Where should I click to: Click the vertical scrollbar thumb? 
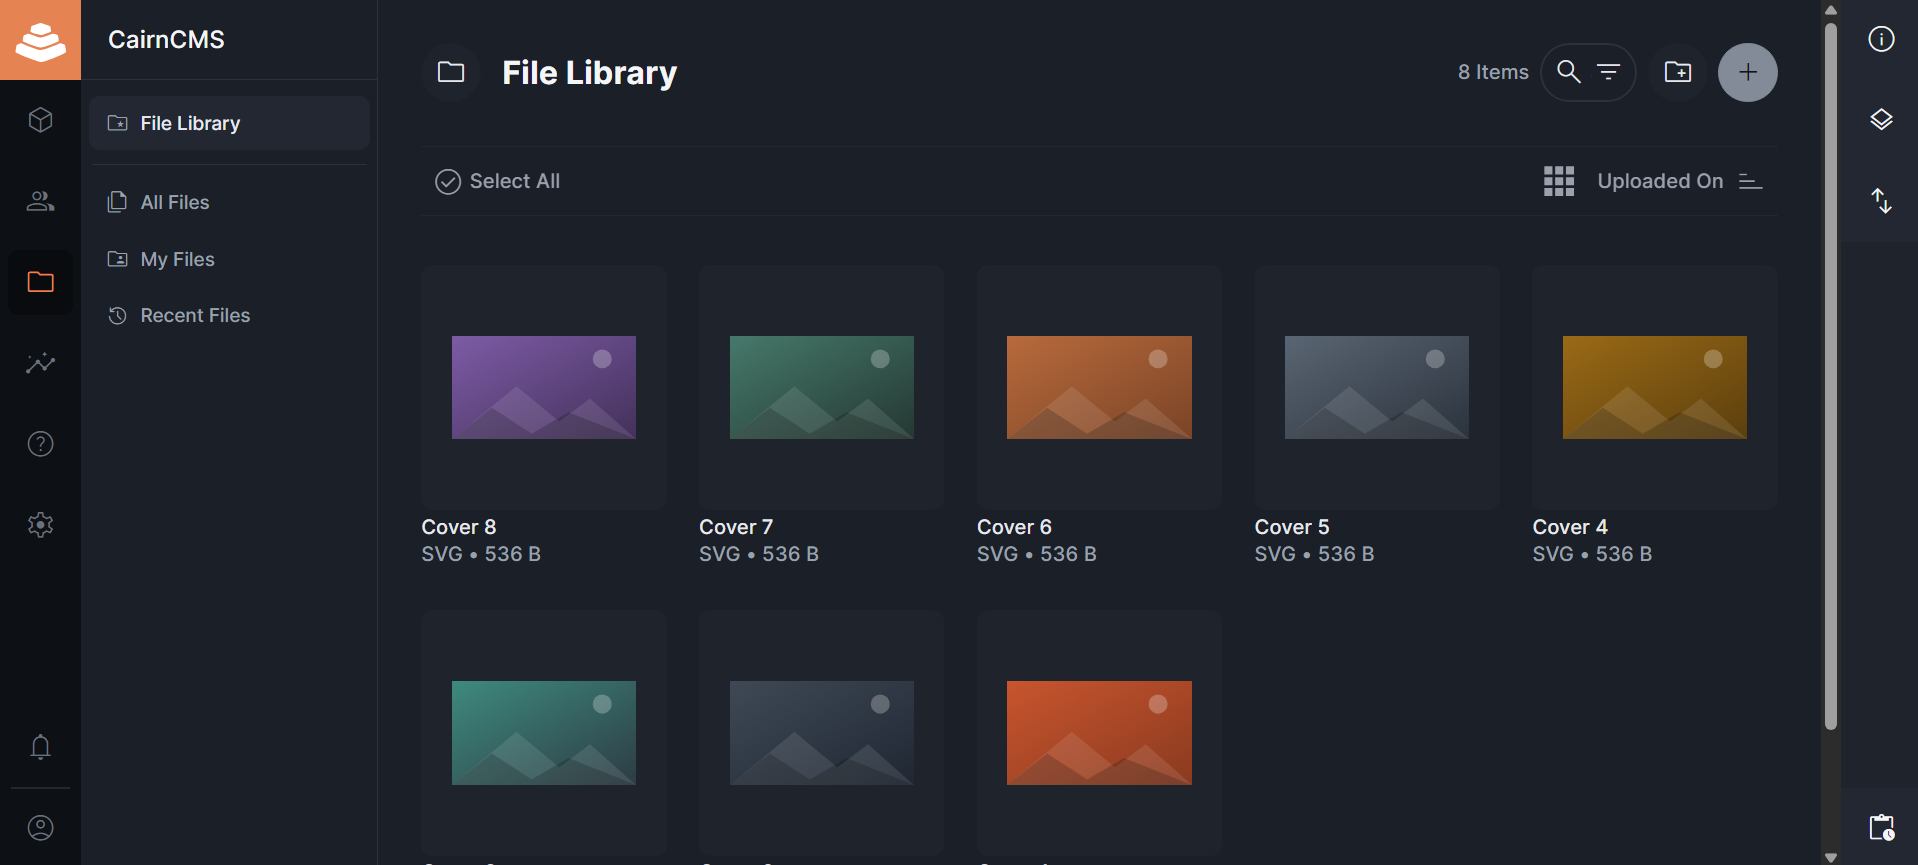[1831, 375]
